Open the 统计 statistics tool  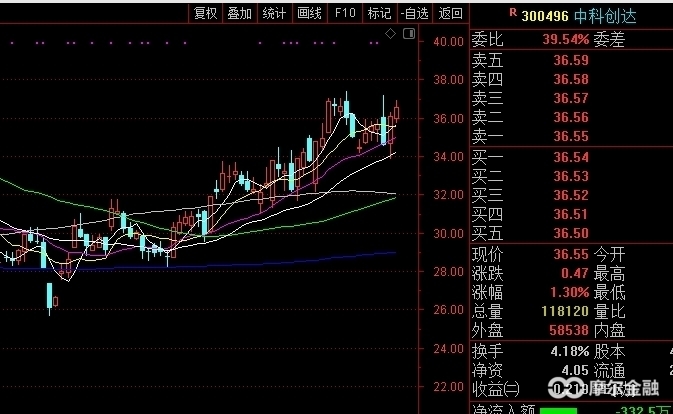click(x=274, y=13)
